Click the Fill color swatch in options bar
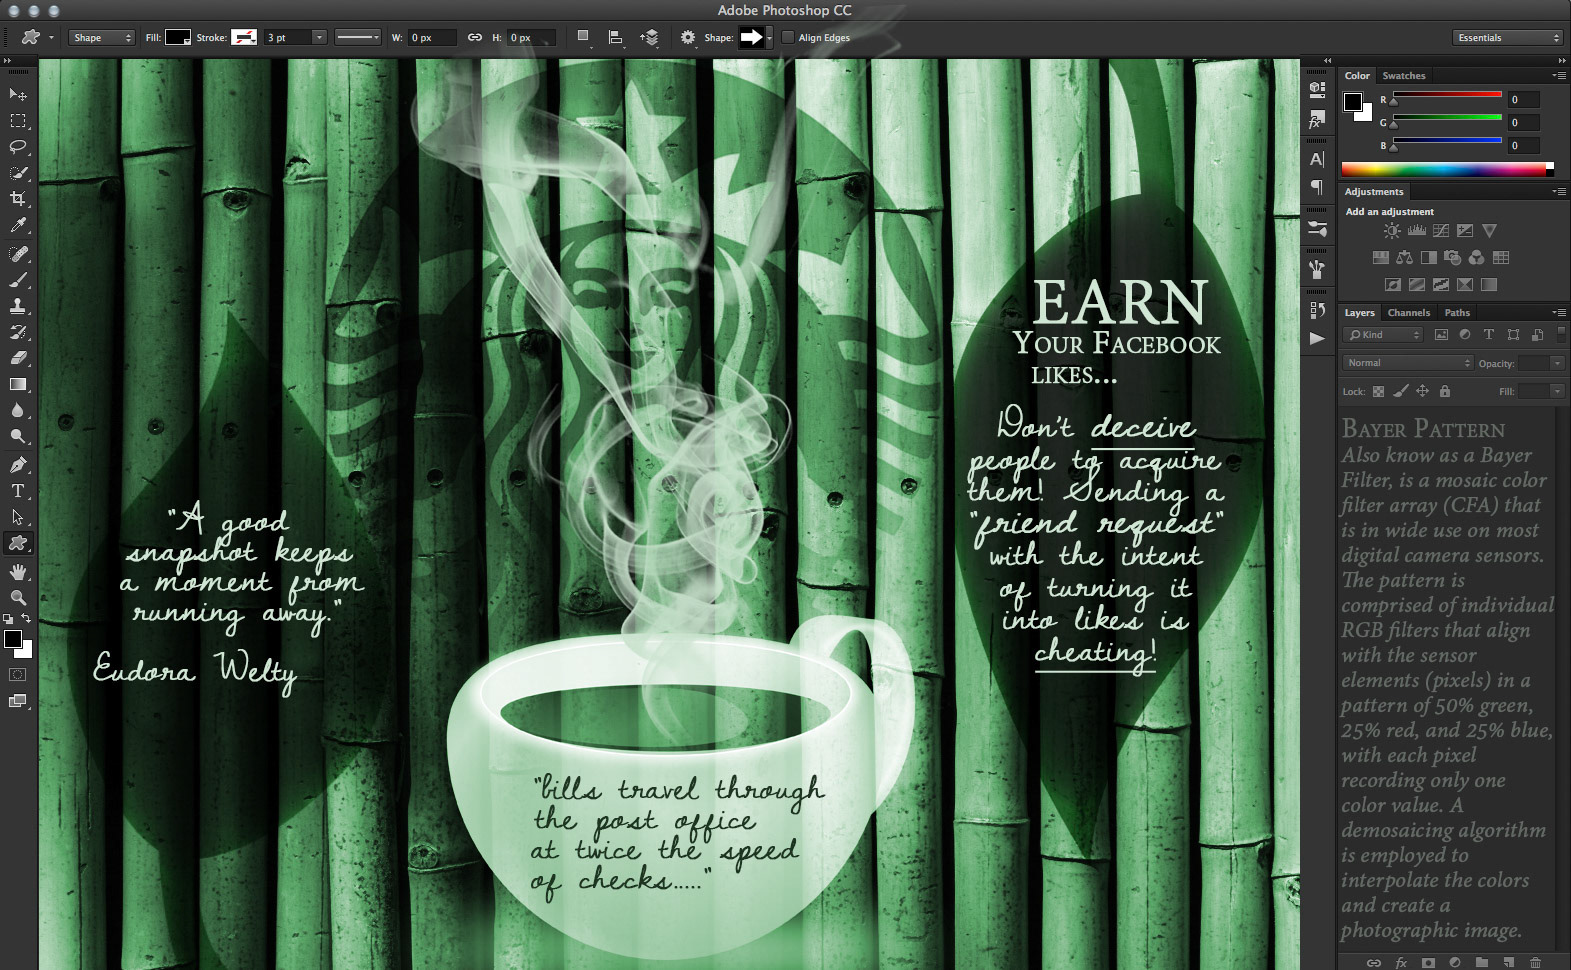Image resolution: width=1571 pixels, height=970 pixels. pyautogui.click(x=178, y=38)
